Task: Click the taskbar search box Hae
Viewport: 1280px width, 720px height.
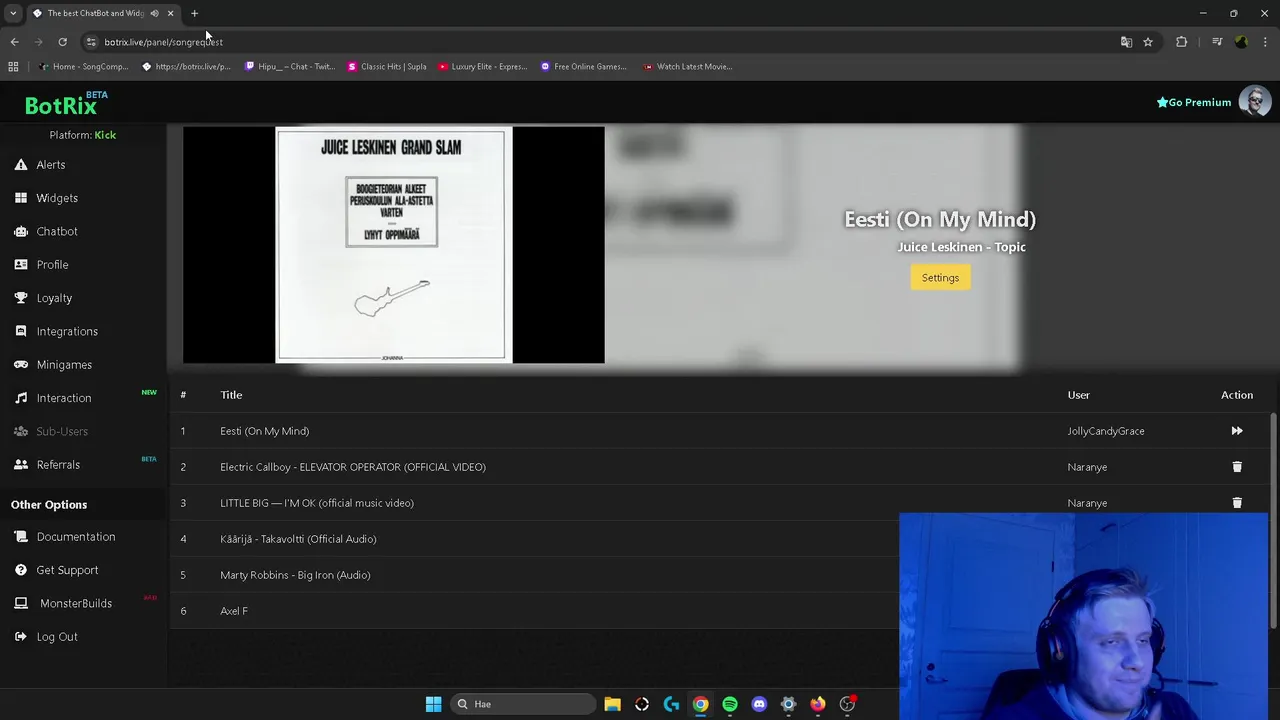Action: tap(523, 704)
